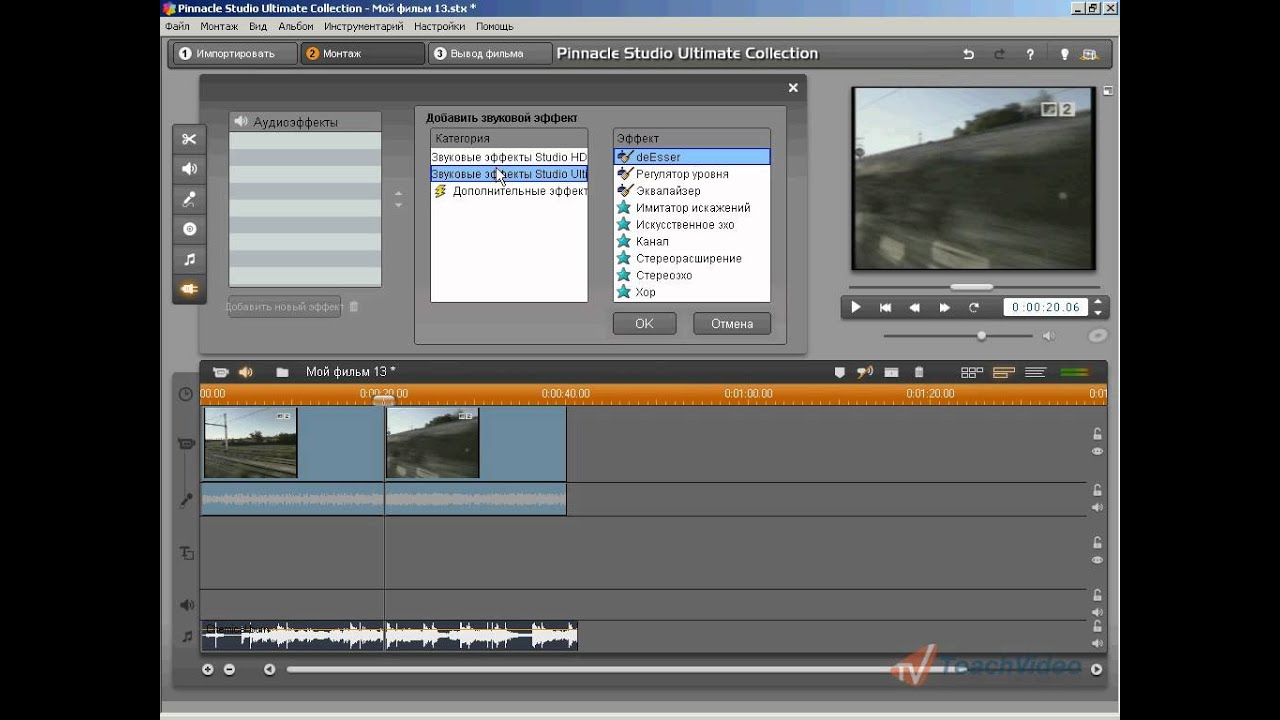The height and width of the screenshot is (720, 1280).
Task: Open the Инструментарий menu
Action: 363,26
